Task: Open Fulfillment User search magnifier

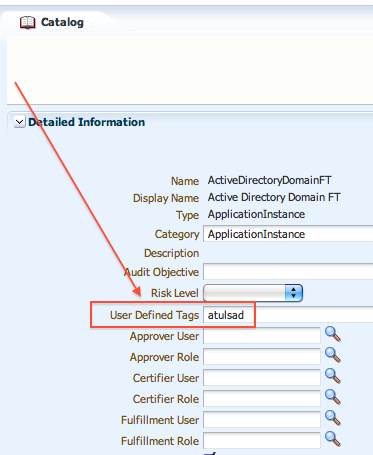Action: pos(333,418)
